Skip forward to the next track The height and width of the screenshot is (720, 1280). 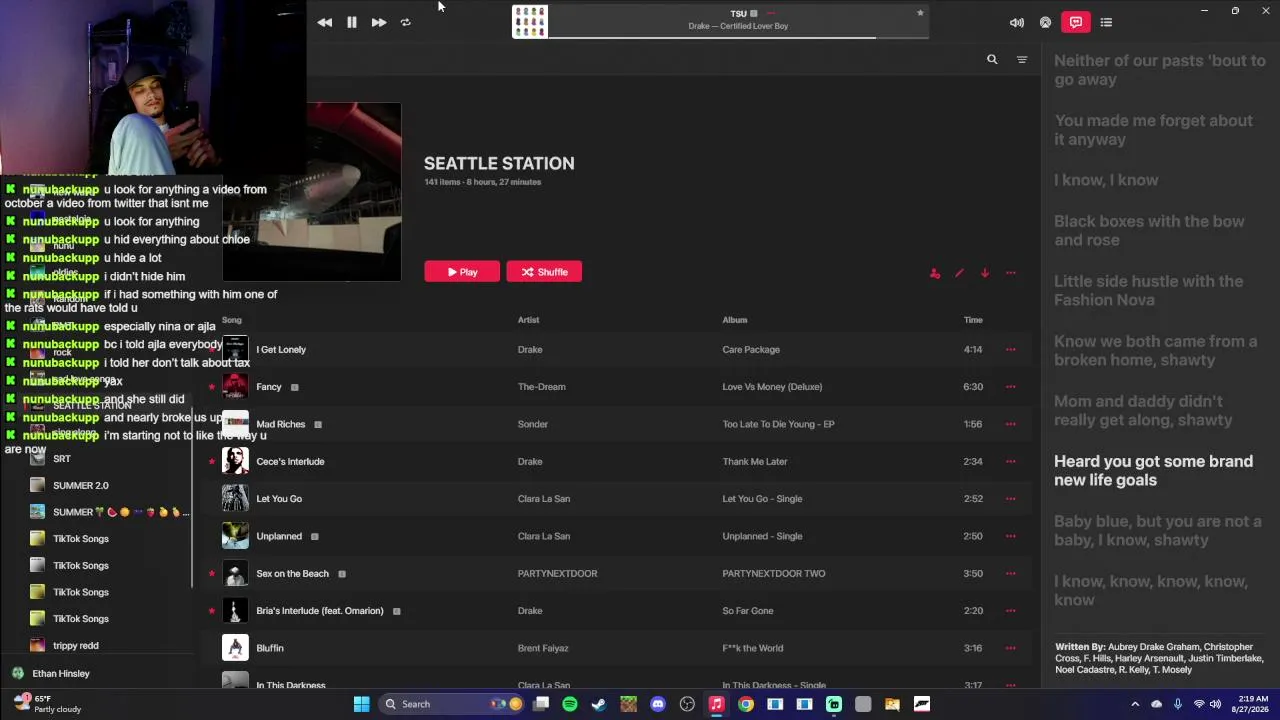coord(379,22)
